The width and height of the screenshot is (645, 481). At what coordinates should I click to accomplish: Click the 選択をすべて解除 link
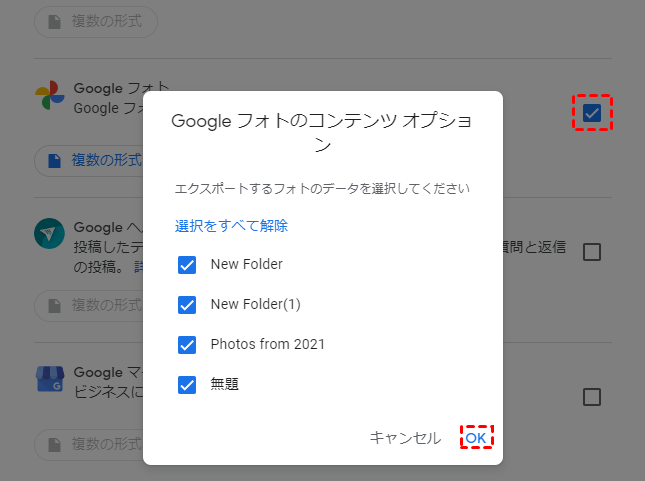pyautogui.click(x=231, y=226)
